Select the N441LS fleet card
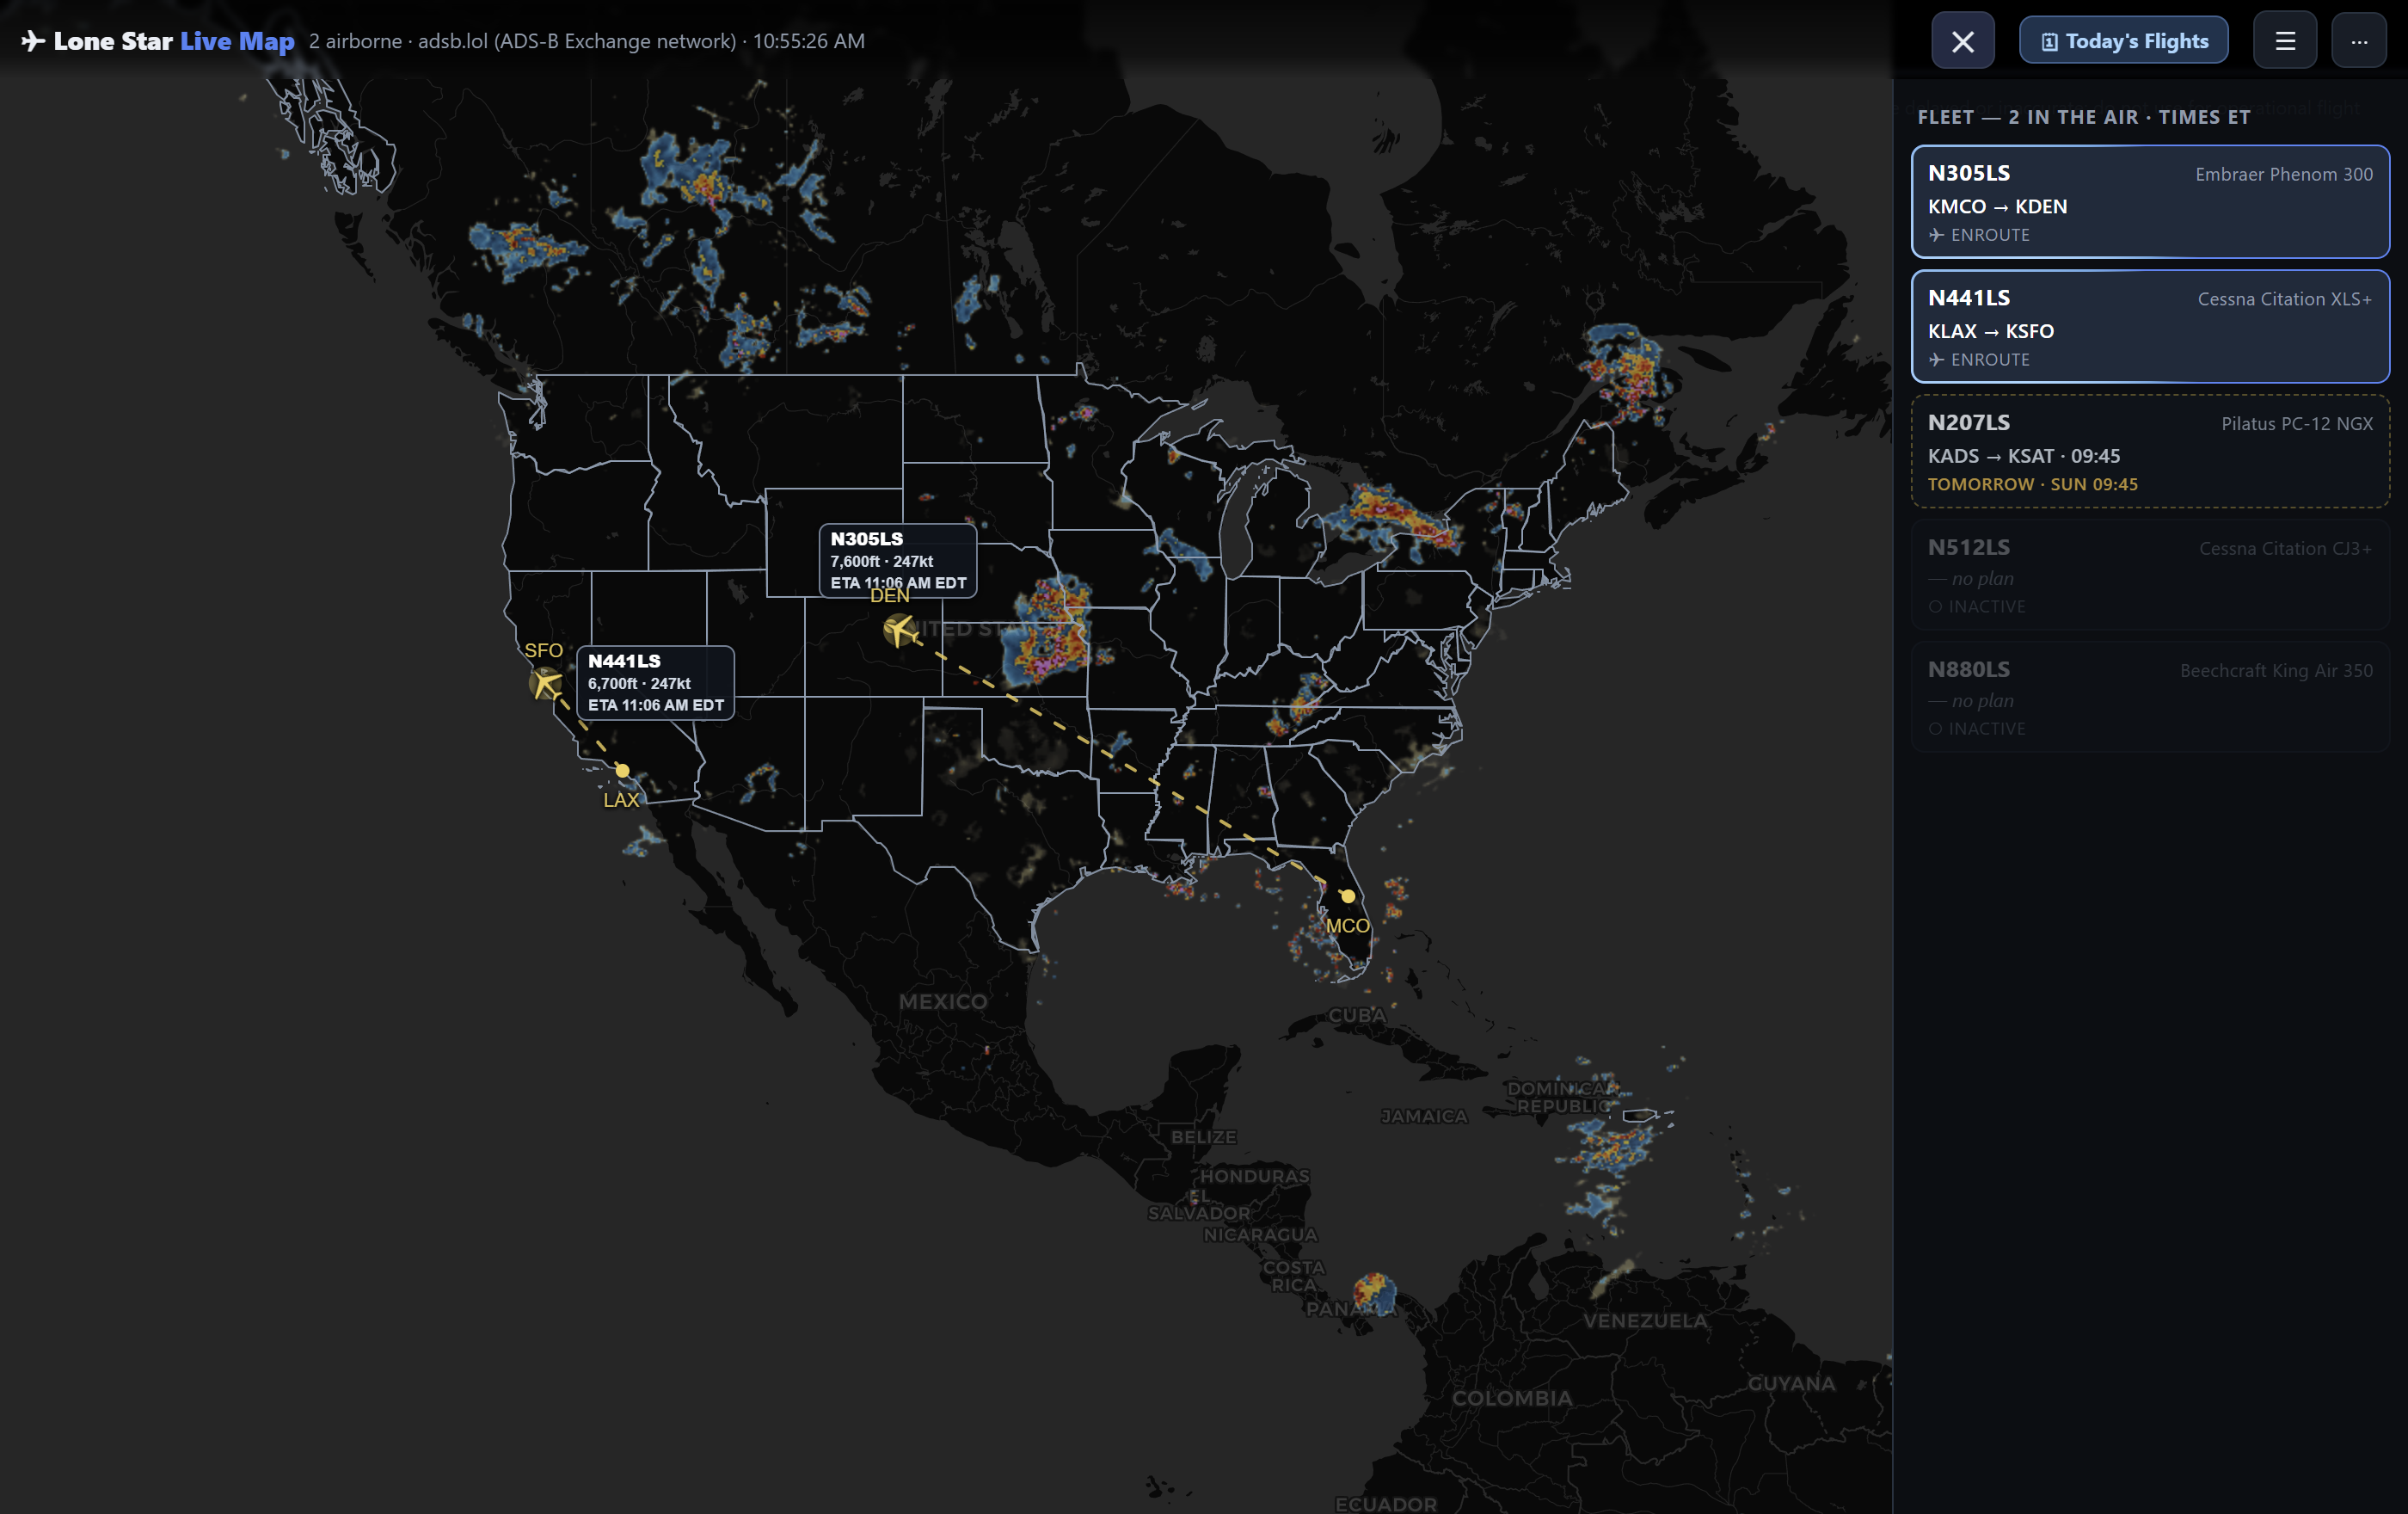 pos(2150,327)
